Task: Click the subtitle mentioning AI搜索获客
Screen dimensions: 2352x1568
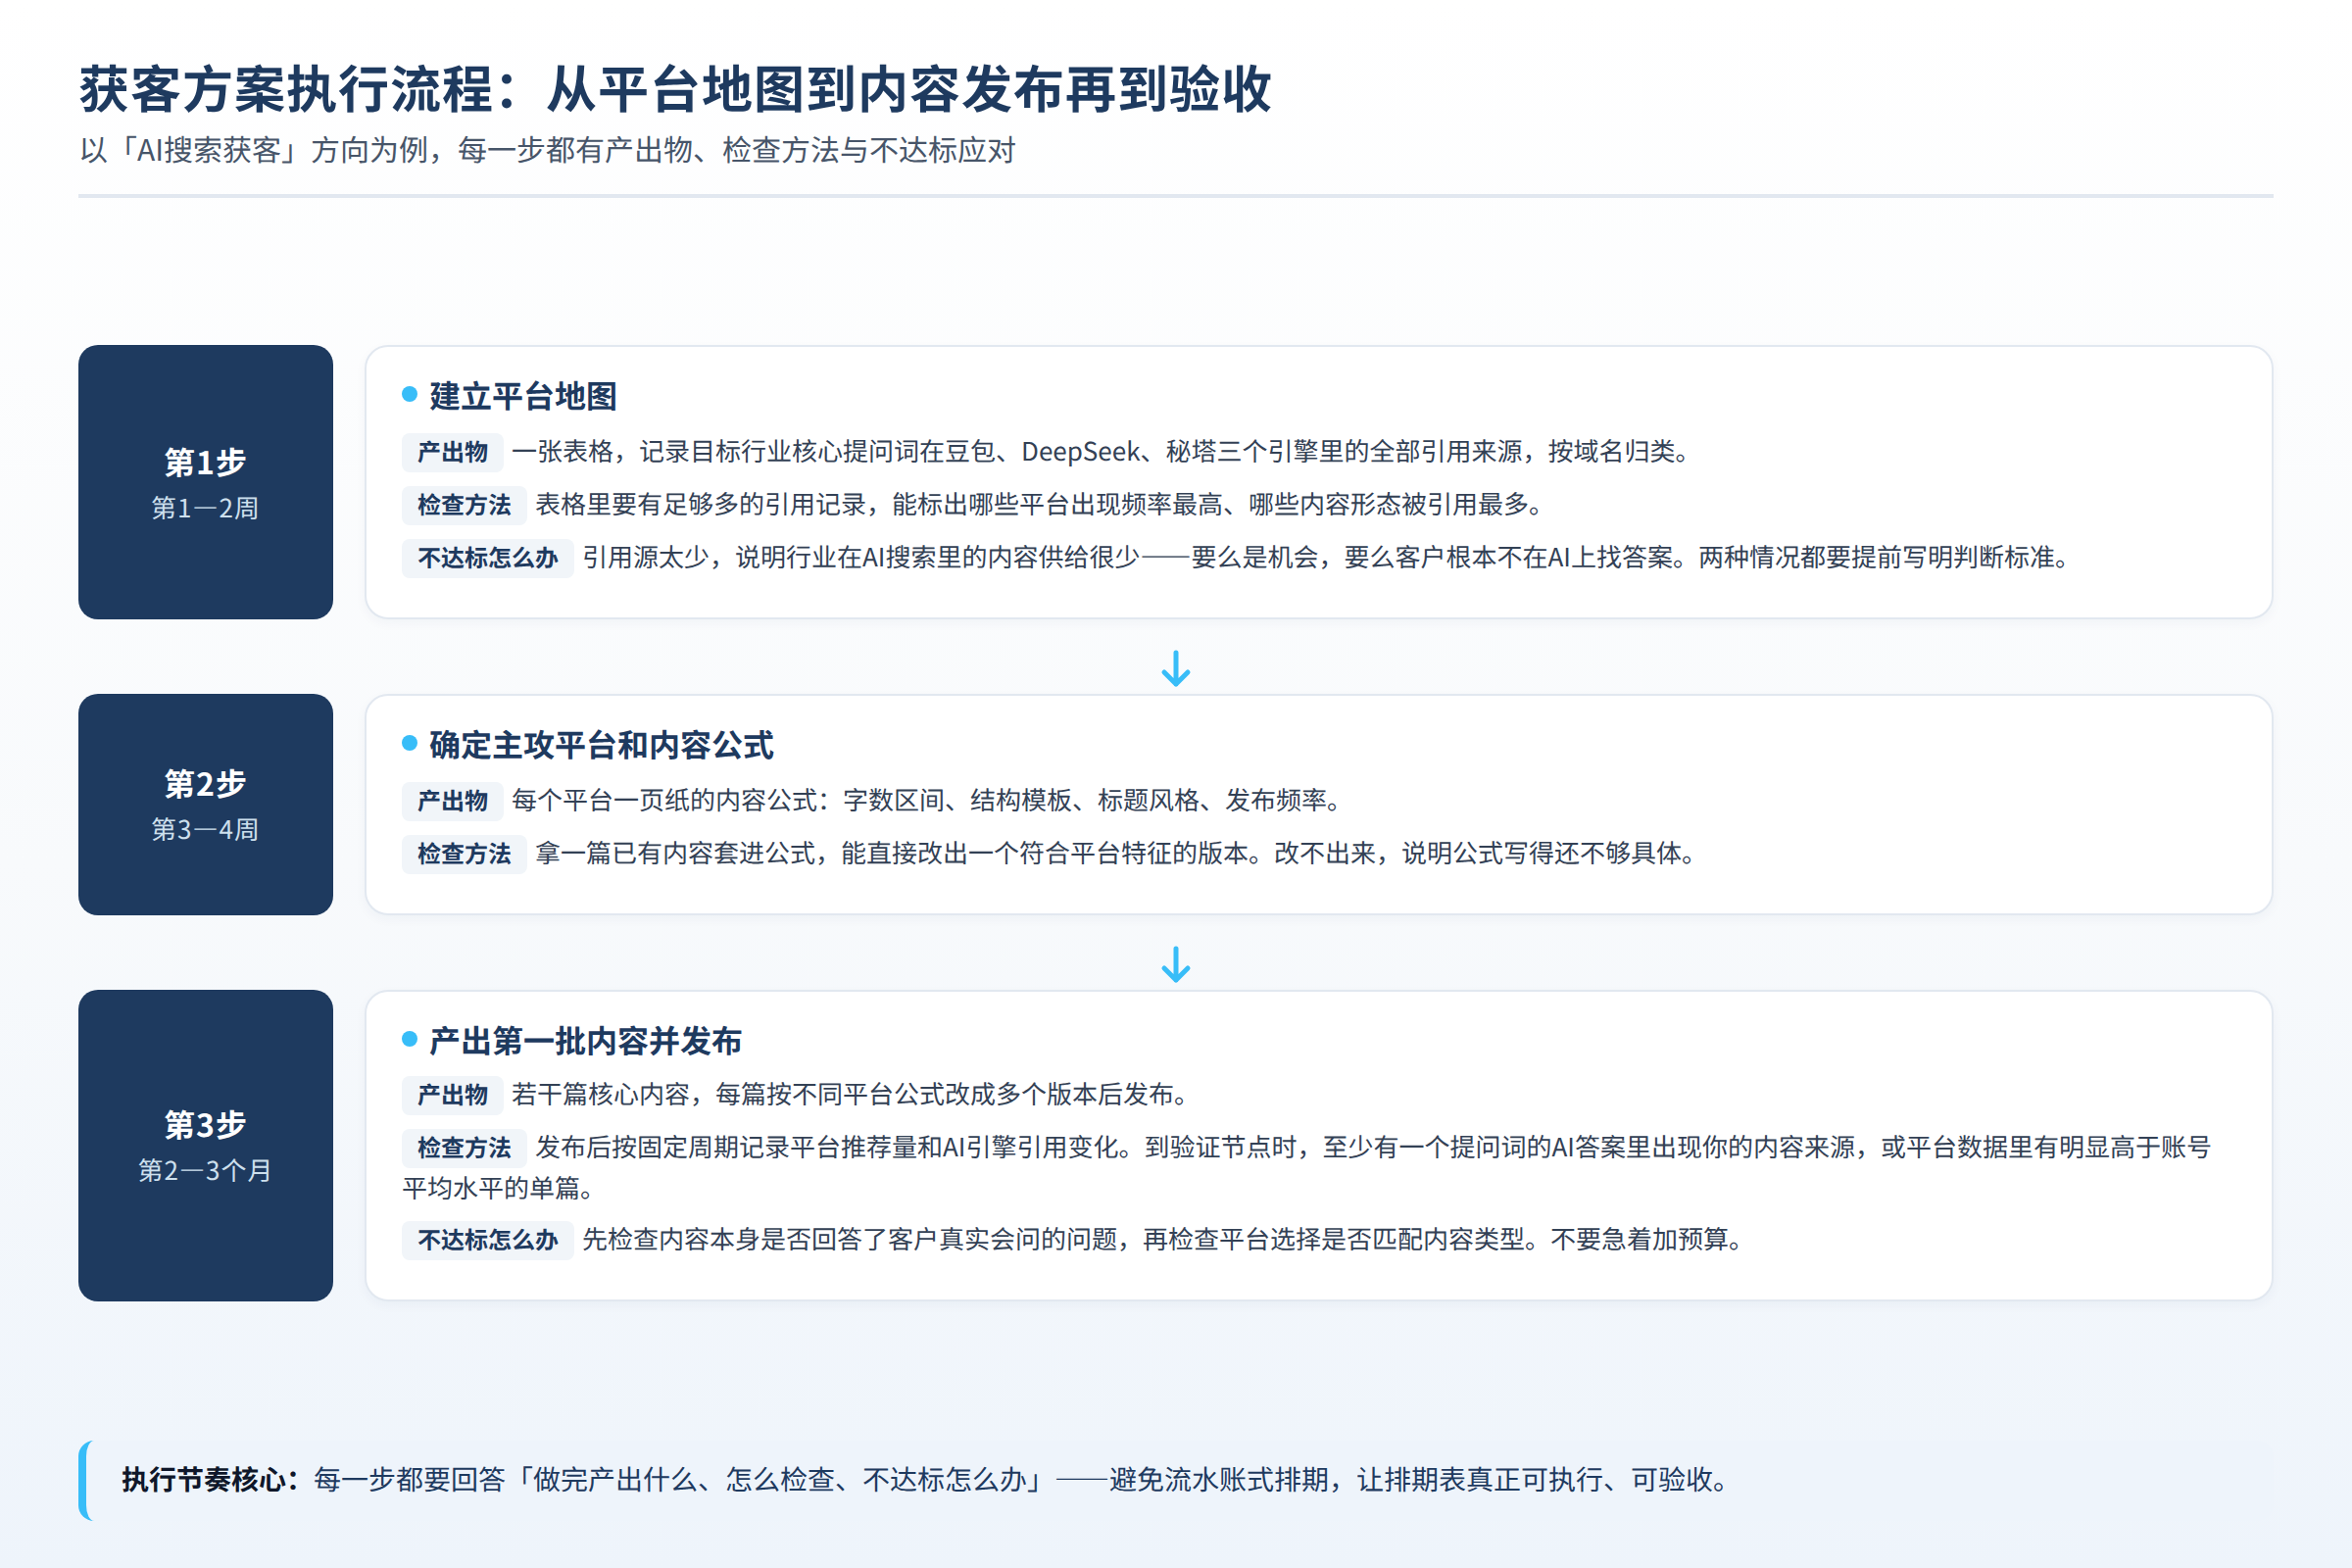Action: coord(547,150)
